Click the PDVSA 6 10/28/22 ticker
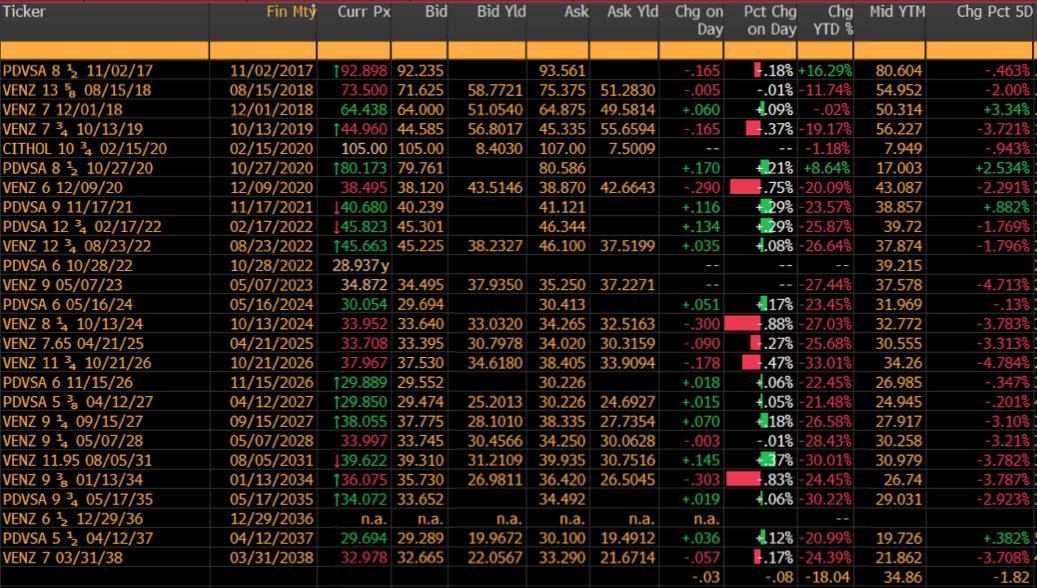This screenshot has width=1037, height=588. click(x=67, y=266)
